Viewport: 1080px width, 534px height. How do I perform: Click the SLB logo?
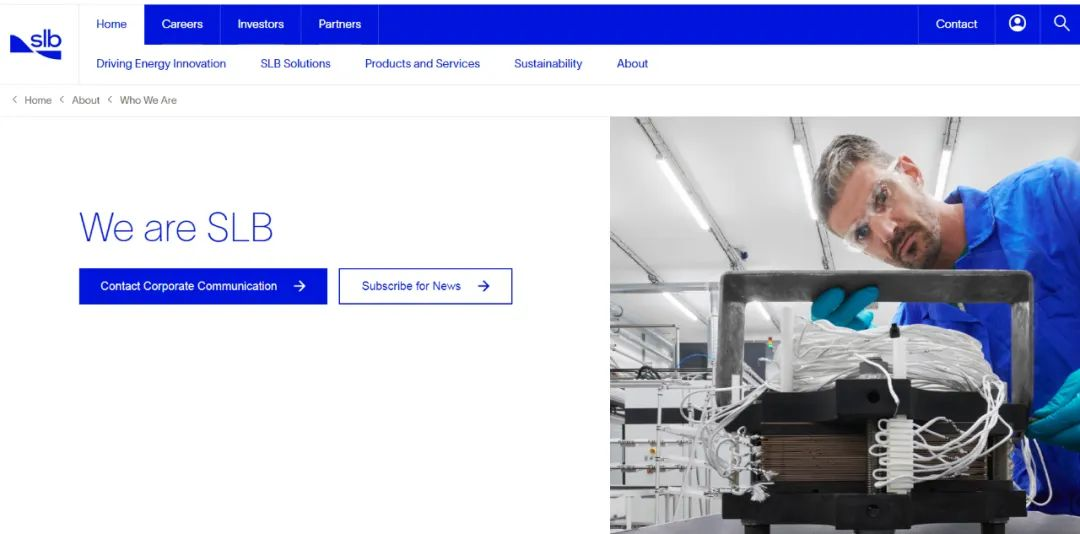[36, 44]
